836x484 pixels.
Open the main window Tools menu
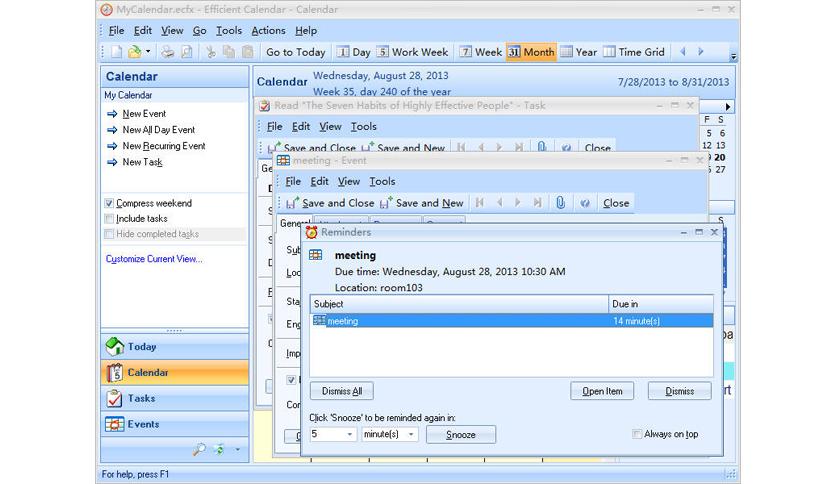(229, 30)
